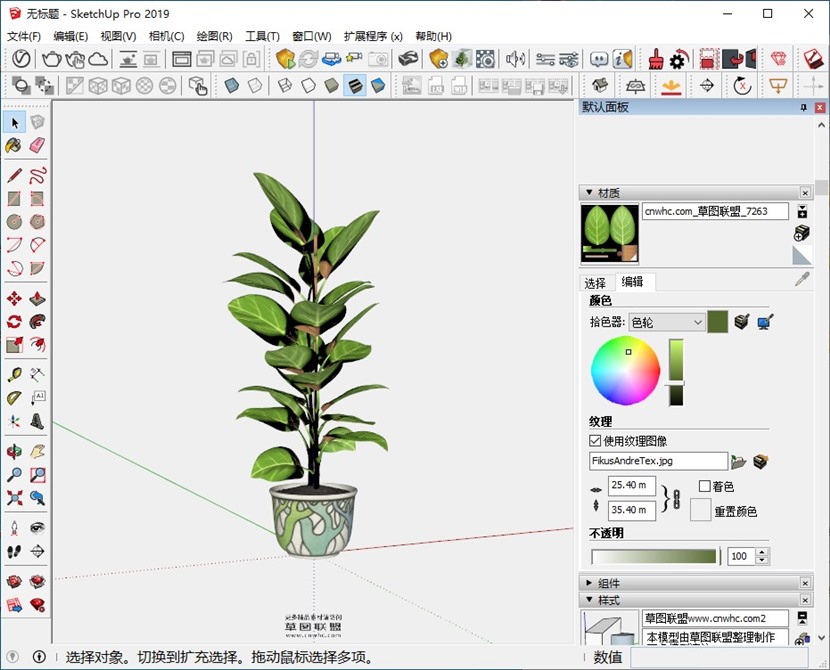Choose the Tape Measure tool

(x=14, y=375)
